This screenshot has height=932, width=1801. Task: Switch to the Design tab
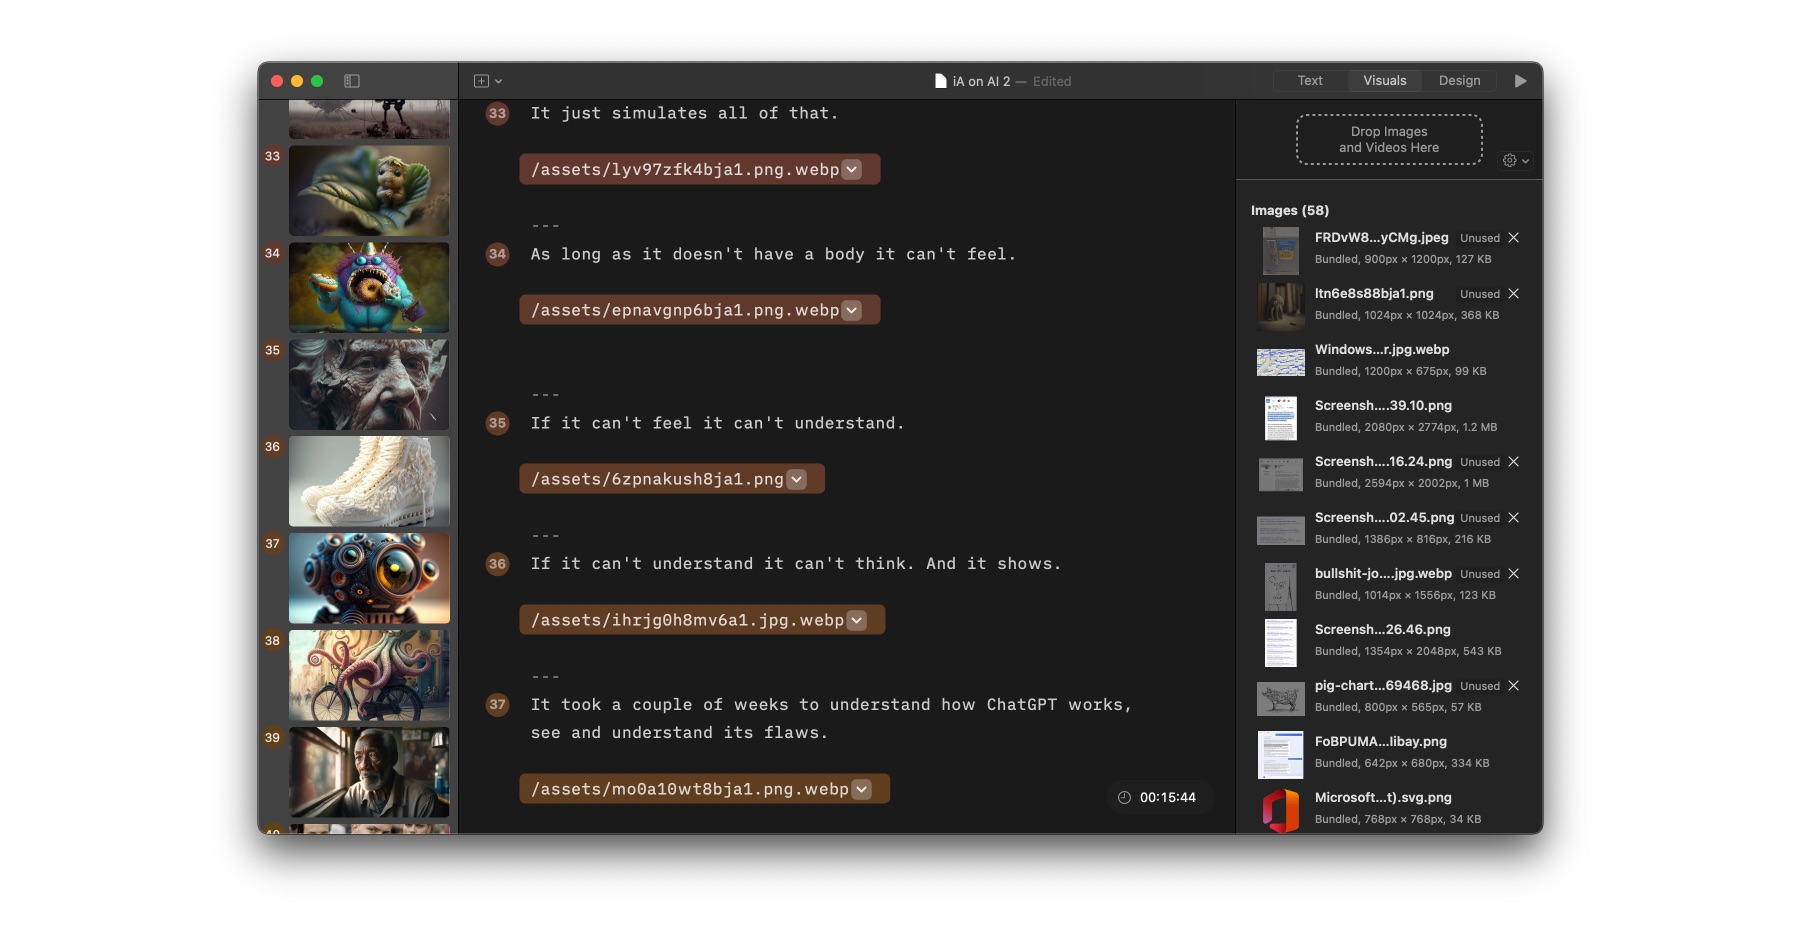click(1459, 81)
